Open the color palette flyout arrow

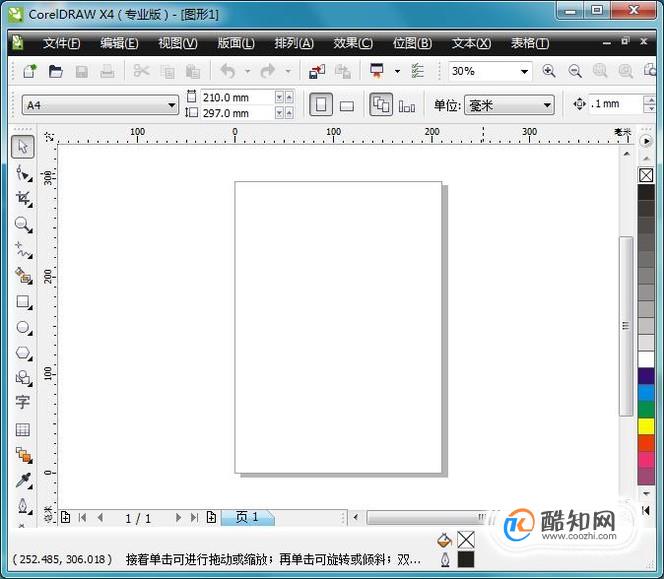click(646, 141)
